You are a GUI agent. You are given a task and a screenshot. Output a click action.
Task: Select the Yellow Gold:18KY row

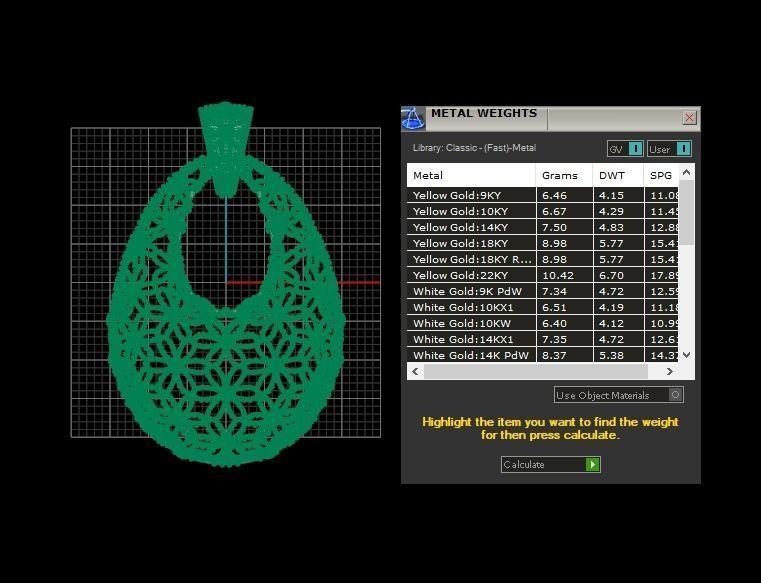543,243
